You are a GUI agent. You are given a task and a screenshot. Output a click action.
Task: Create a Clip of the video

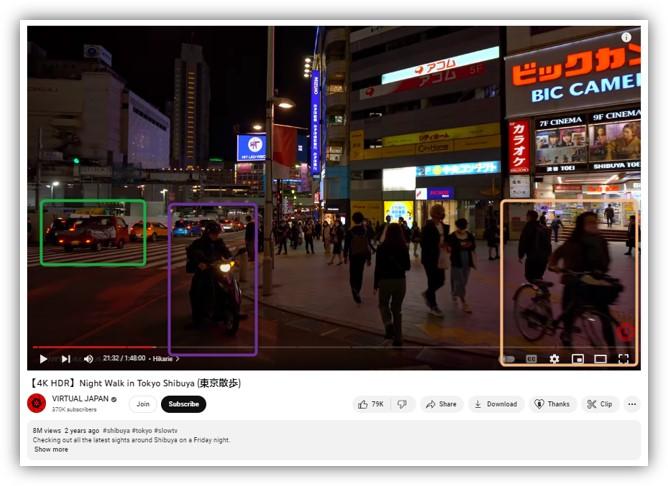point(599,404)
